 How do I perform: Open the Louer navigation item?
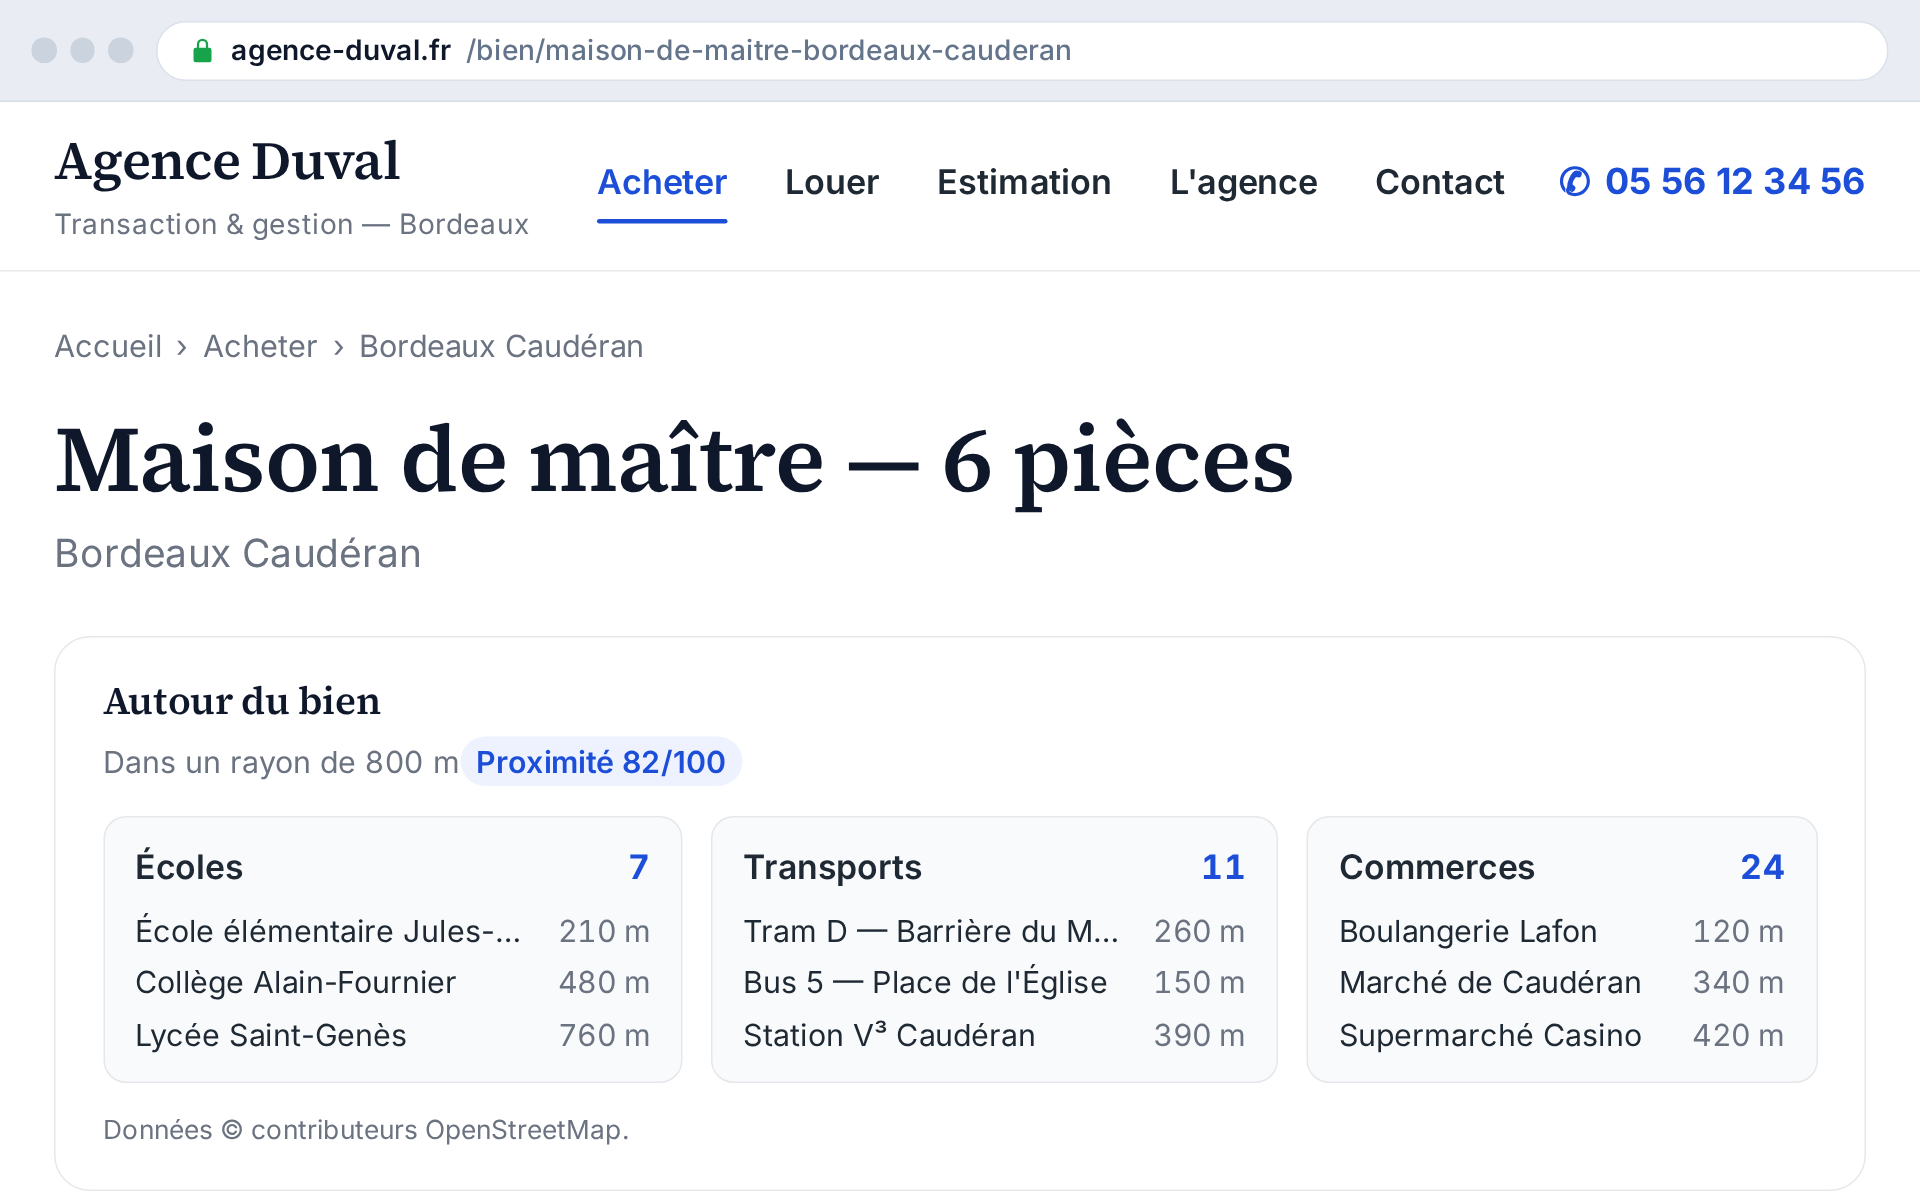coord(832,182)
